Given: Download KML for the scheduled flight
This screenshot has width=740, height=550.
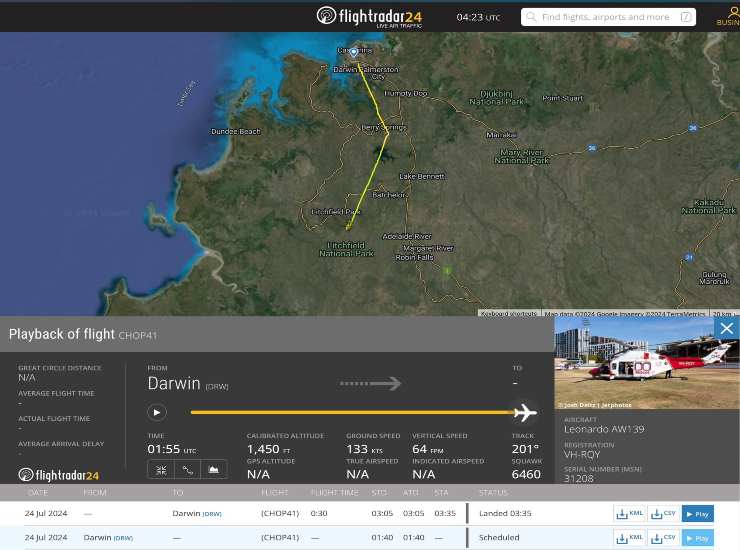Looking at the screenshot, I should click(x=630, y=537).
